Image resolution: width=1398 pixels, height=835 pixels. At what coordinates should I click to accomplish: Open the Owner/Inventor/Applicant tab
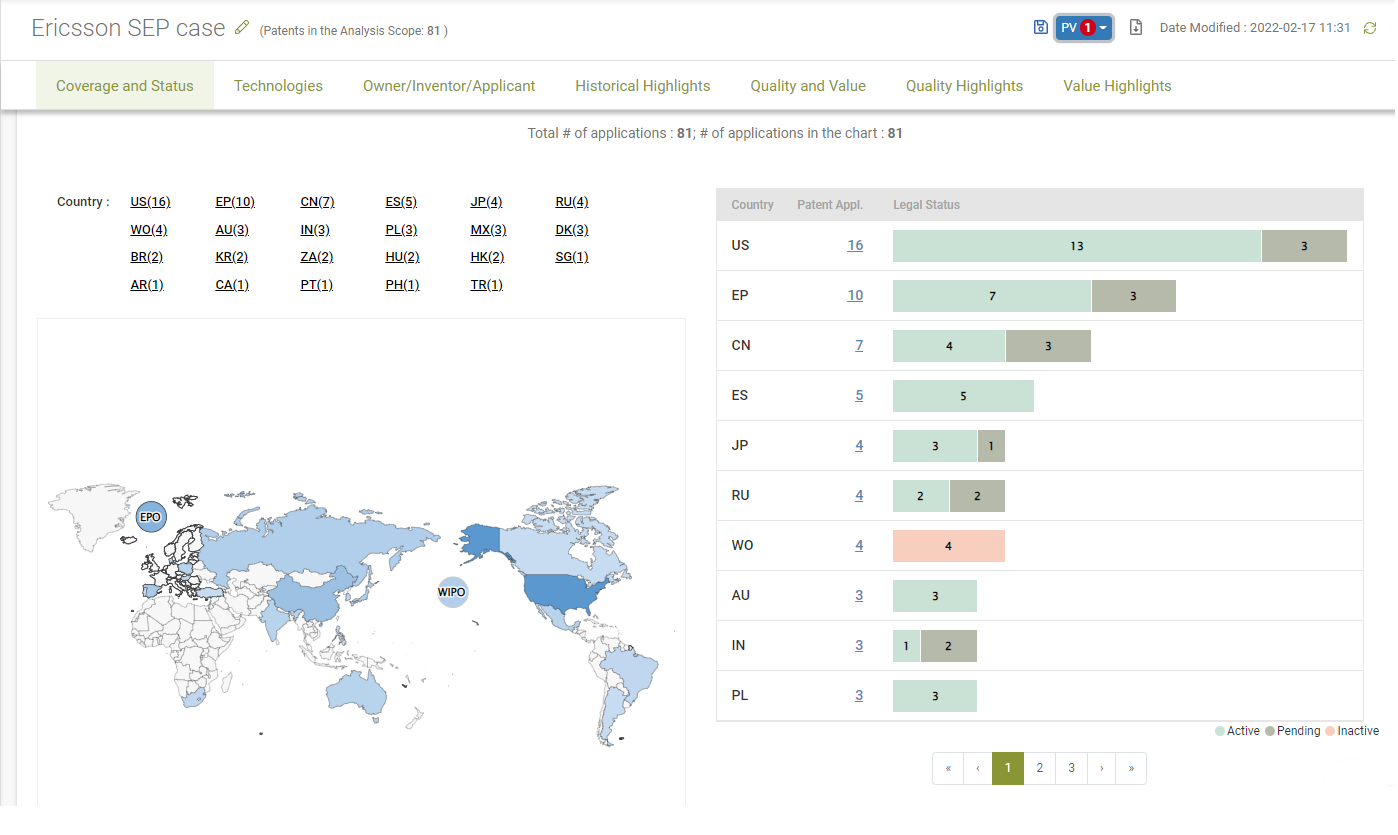coord(449,86)
